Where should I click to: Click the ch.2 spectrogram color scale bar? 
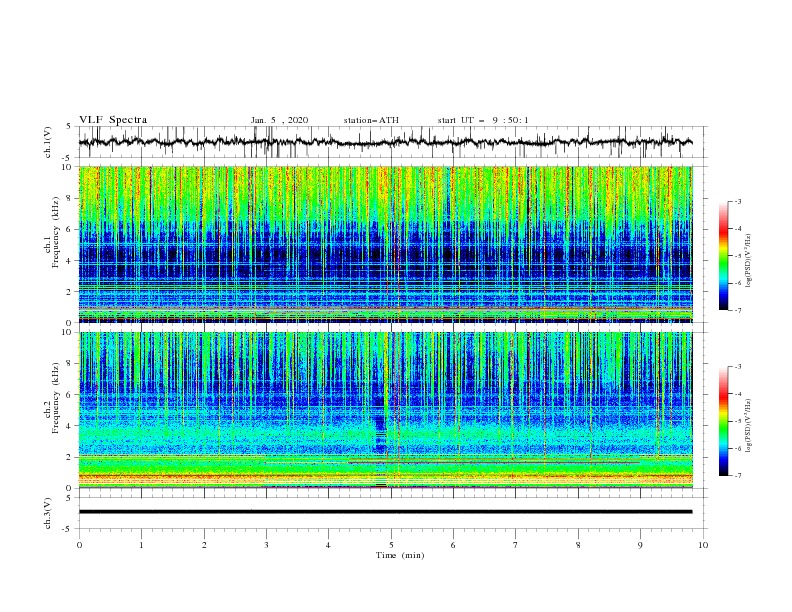[x=723, y=421]
